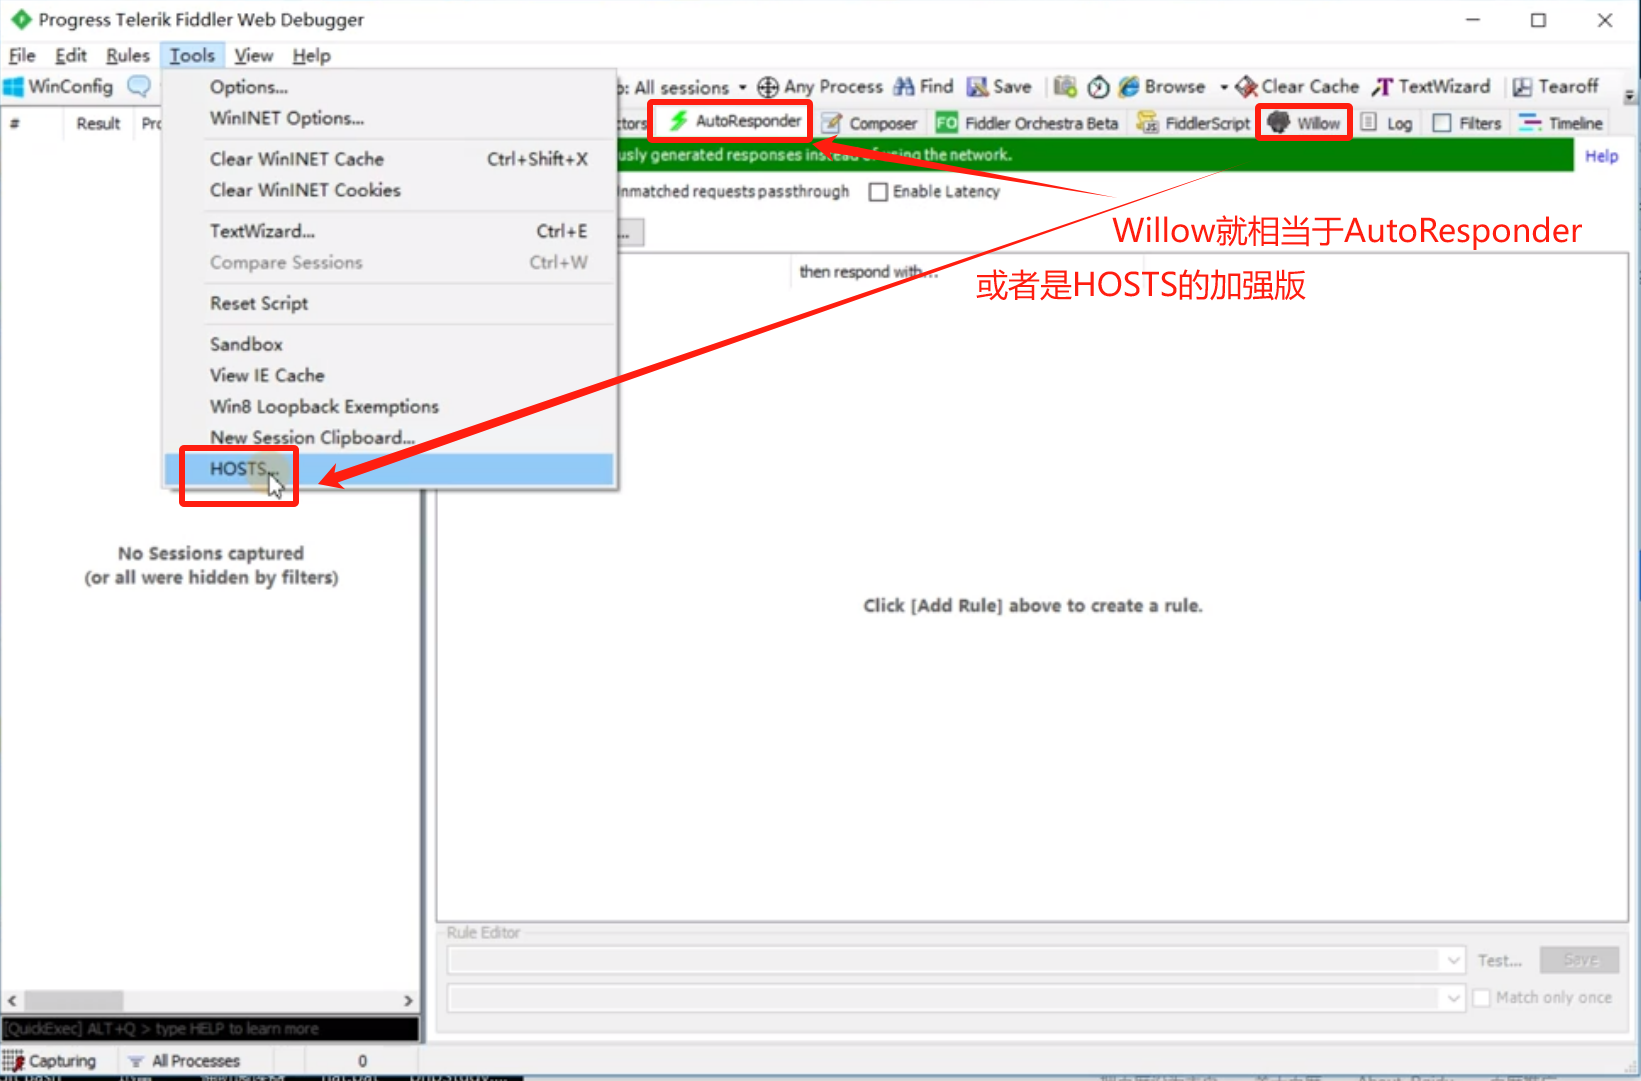Open the Rules menu
Viewport: 1641px width, 1081px height.
(x=128, y=56)
